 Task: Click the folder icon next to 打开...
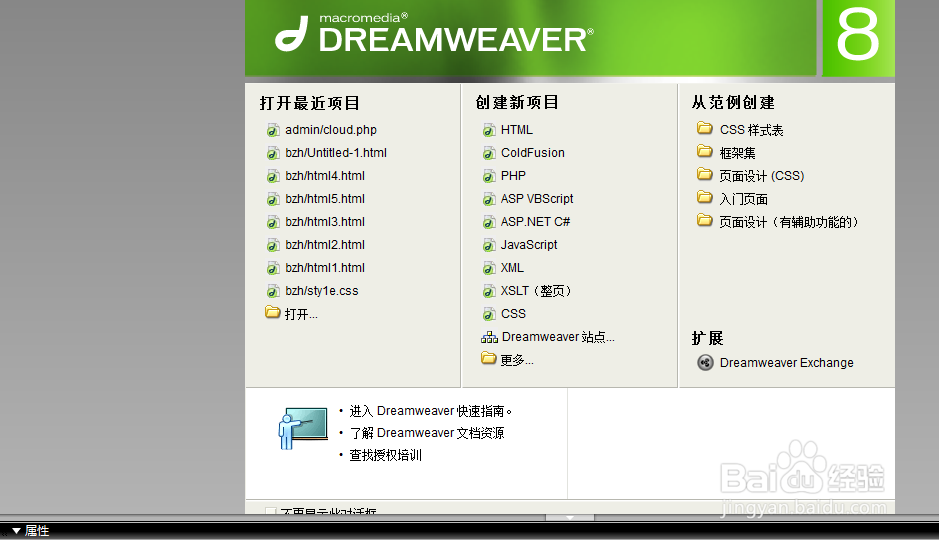pos(272,313)
